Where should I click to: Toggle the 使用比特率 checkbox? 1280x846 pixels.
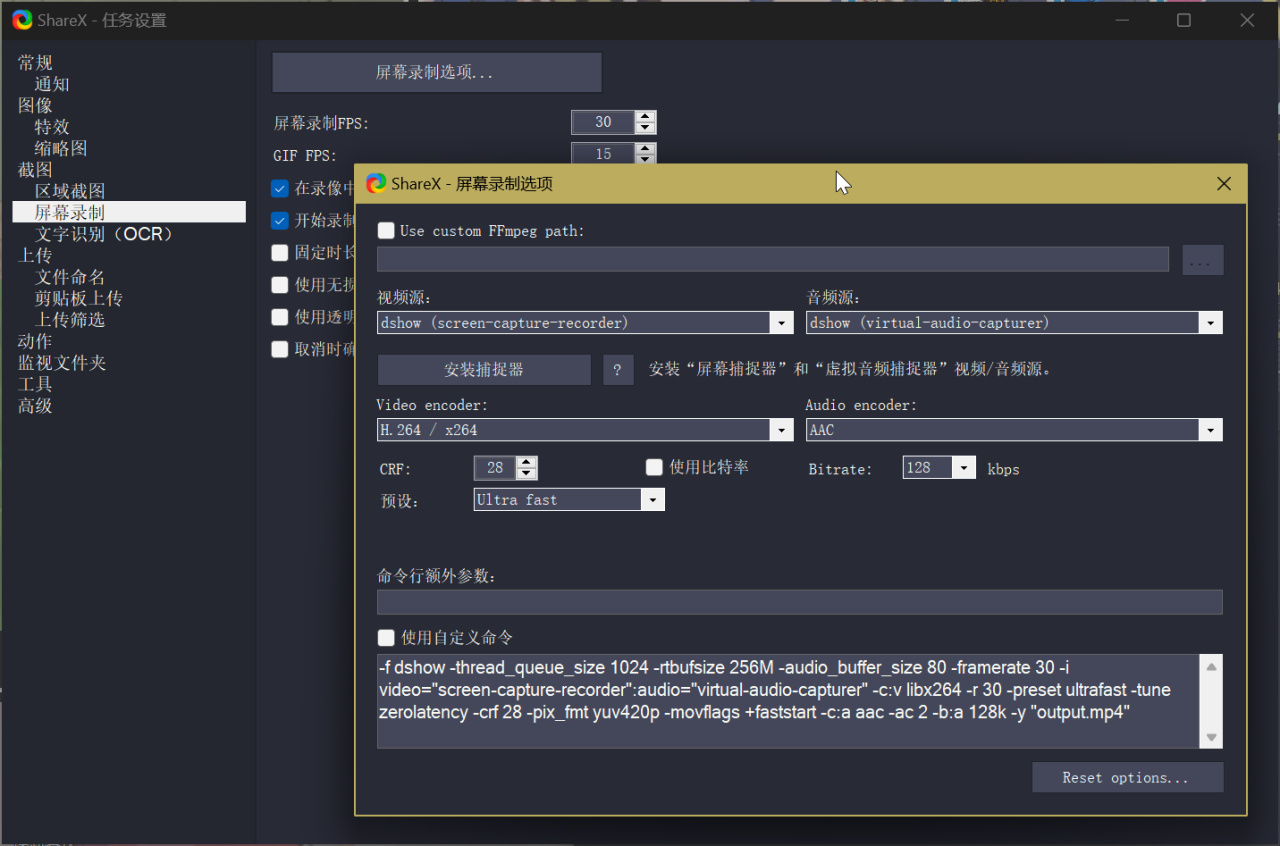click(655, 467)
